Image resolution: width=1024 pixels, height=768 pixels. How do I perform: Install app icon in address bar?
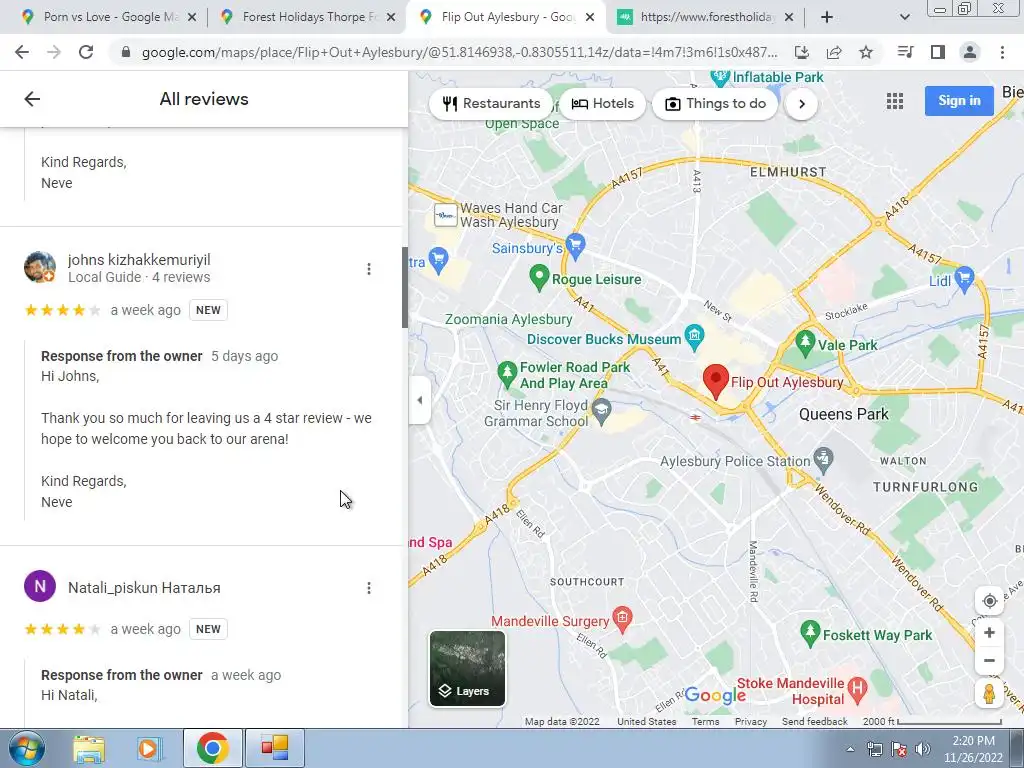802,52
